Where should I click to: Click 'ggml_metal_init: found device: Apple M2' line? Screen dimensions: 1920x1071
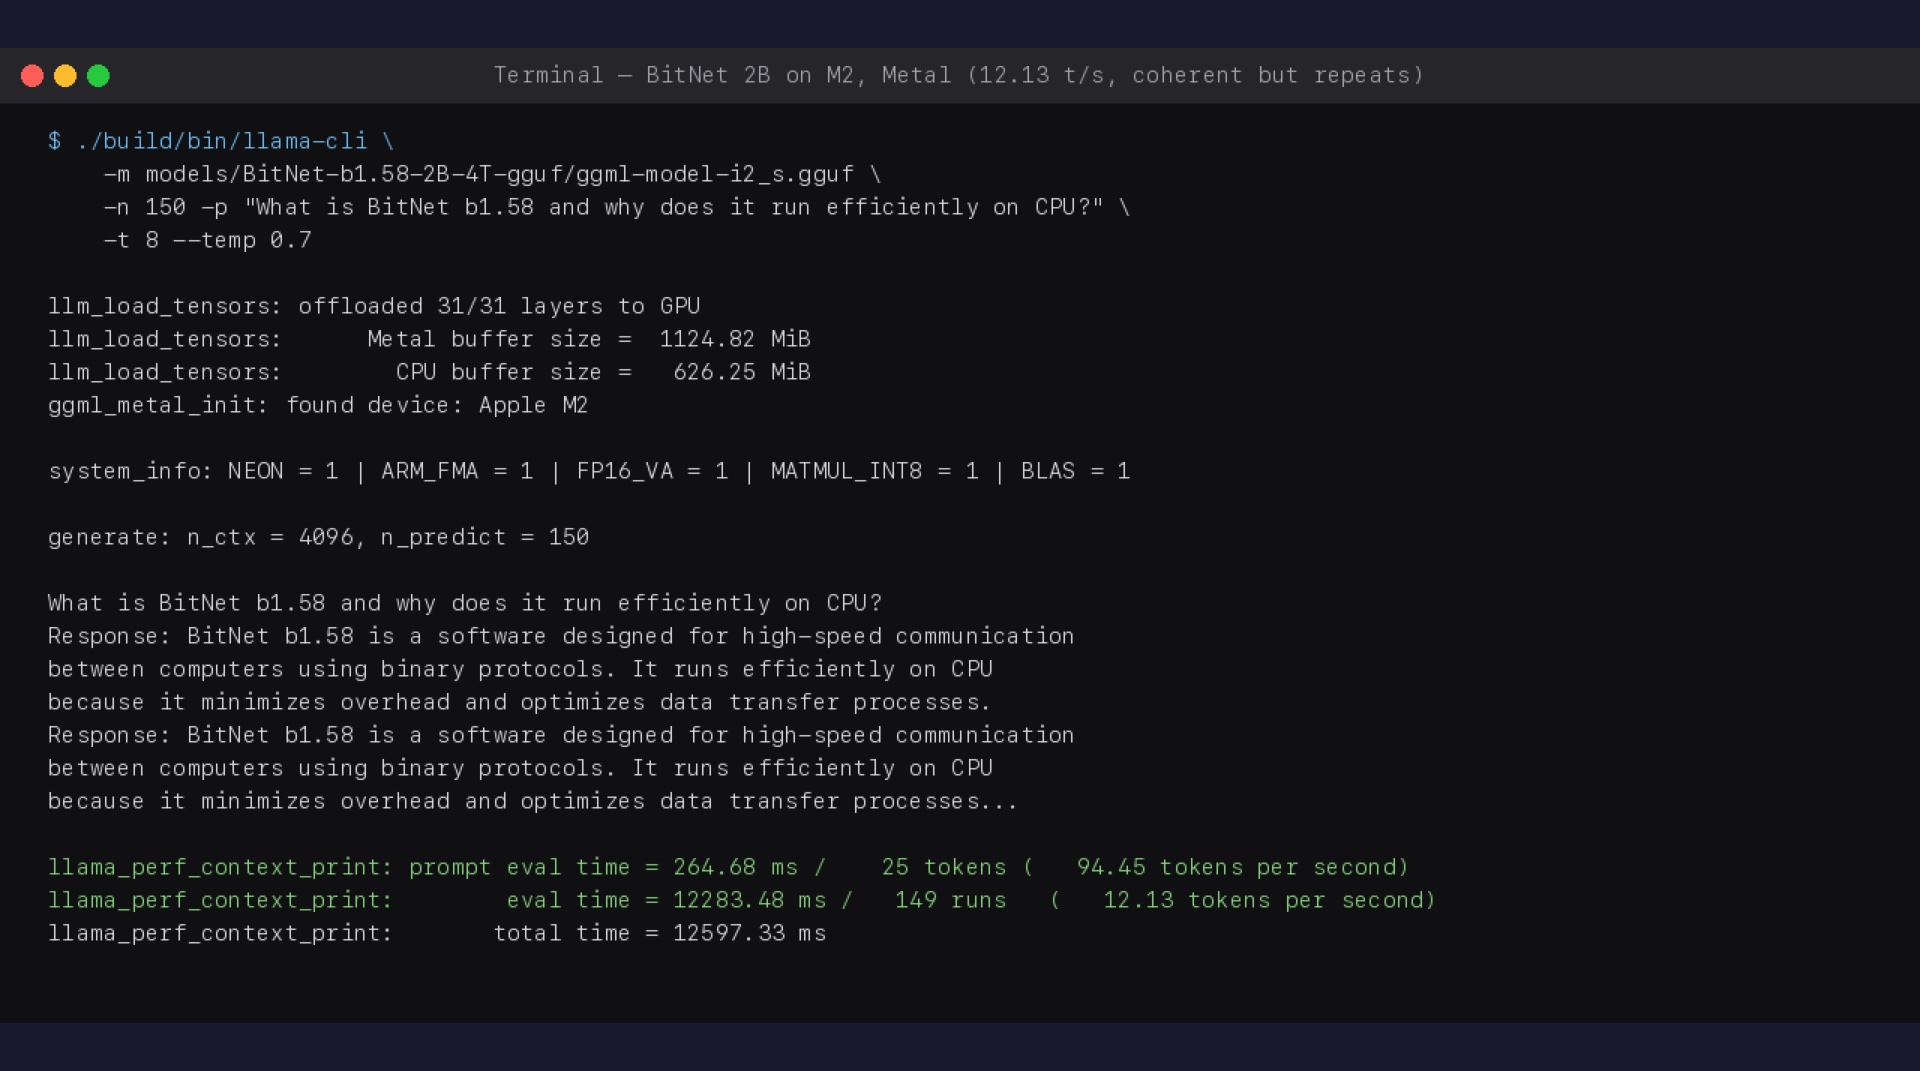click(x=318, y=405)
